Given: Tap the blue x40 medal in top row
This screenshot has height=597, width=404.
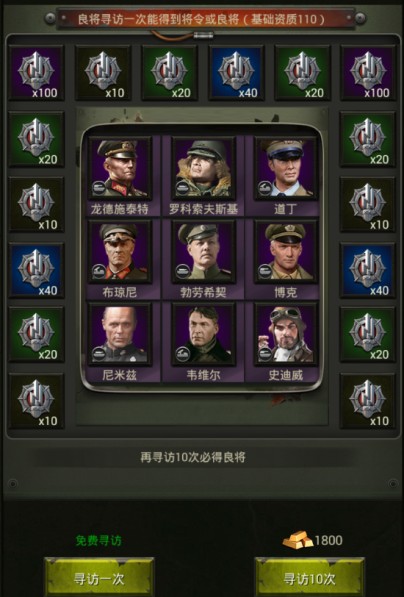Looking at the screenshot, I should point(236,73).
